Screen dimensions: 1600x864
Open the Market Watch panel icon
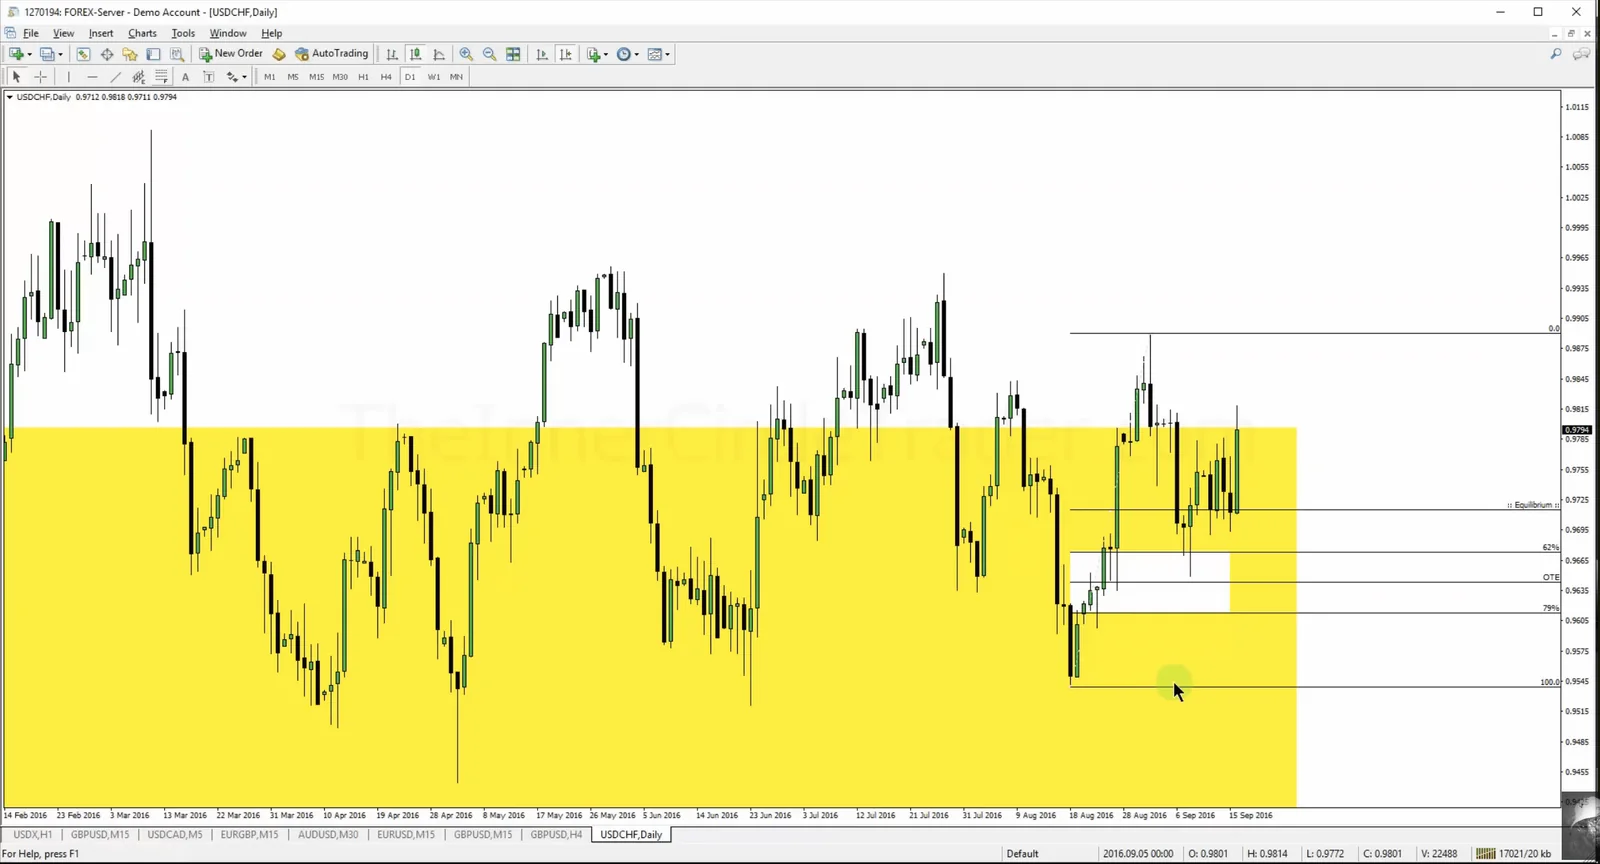(83, 54)
